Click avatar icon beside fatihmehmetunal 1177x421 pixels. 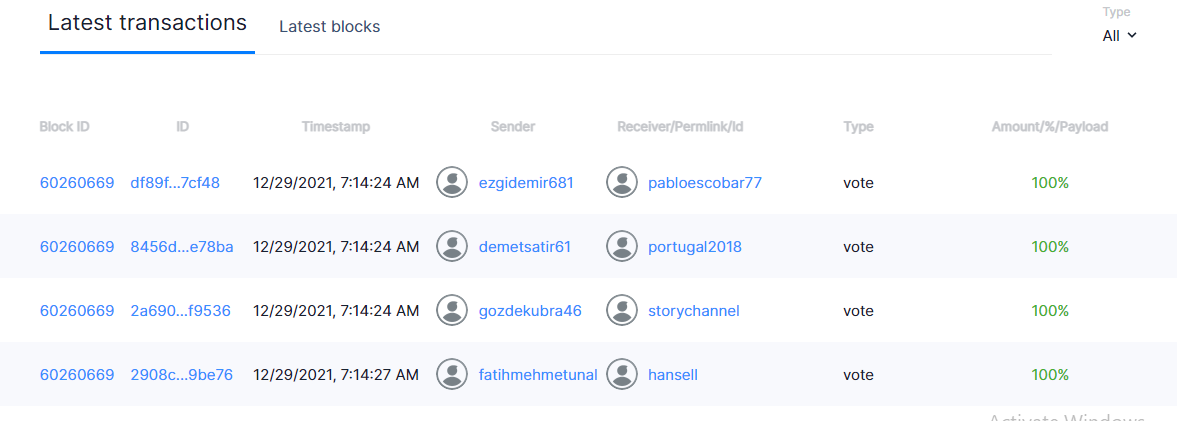(452, 374)
